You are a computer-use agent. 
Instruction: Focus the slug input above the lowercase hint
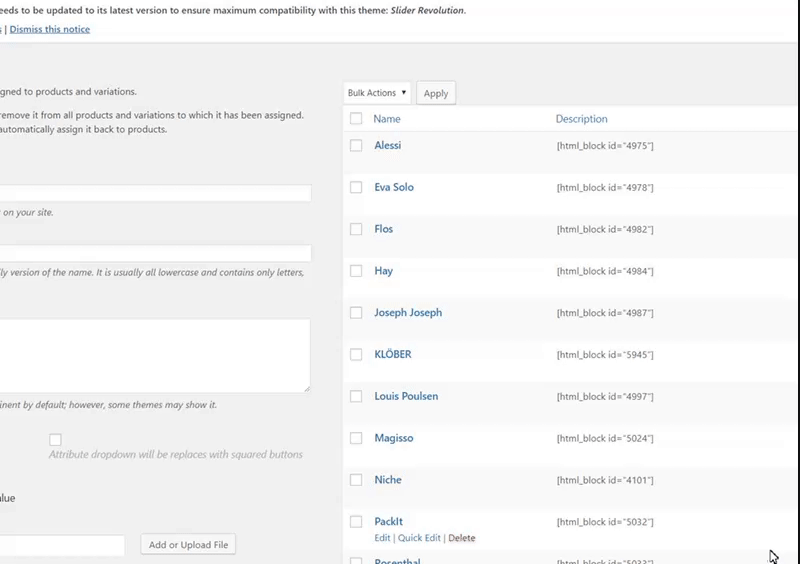pos(155,253)
